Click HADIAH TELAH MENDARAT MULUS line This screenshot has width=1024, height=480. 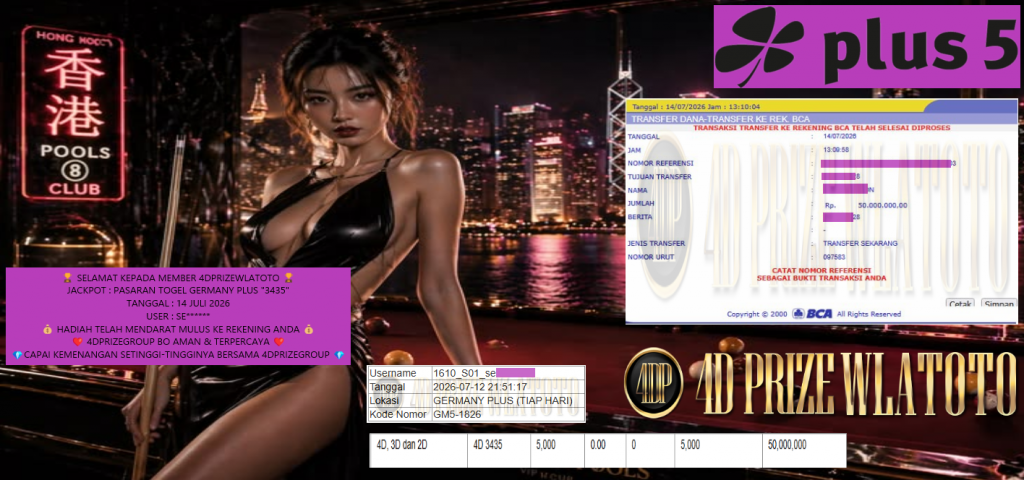click(x=178, y=329)
